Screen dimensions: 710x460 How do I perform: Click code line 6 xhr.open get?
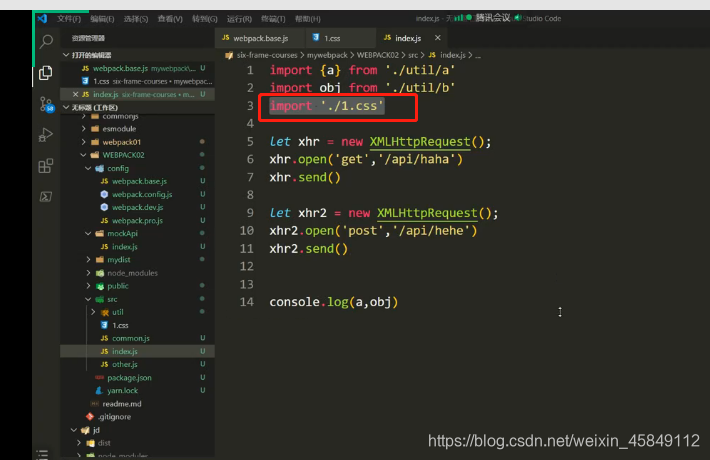coord(366,159)
